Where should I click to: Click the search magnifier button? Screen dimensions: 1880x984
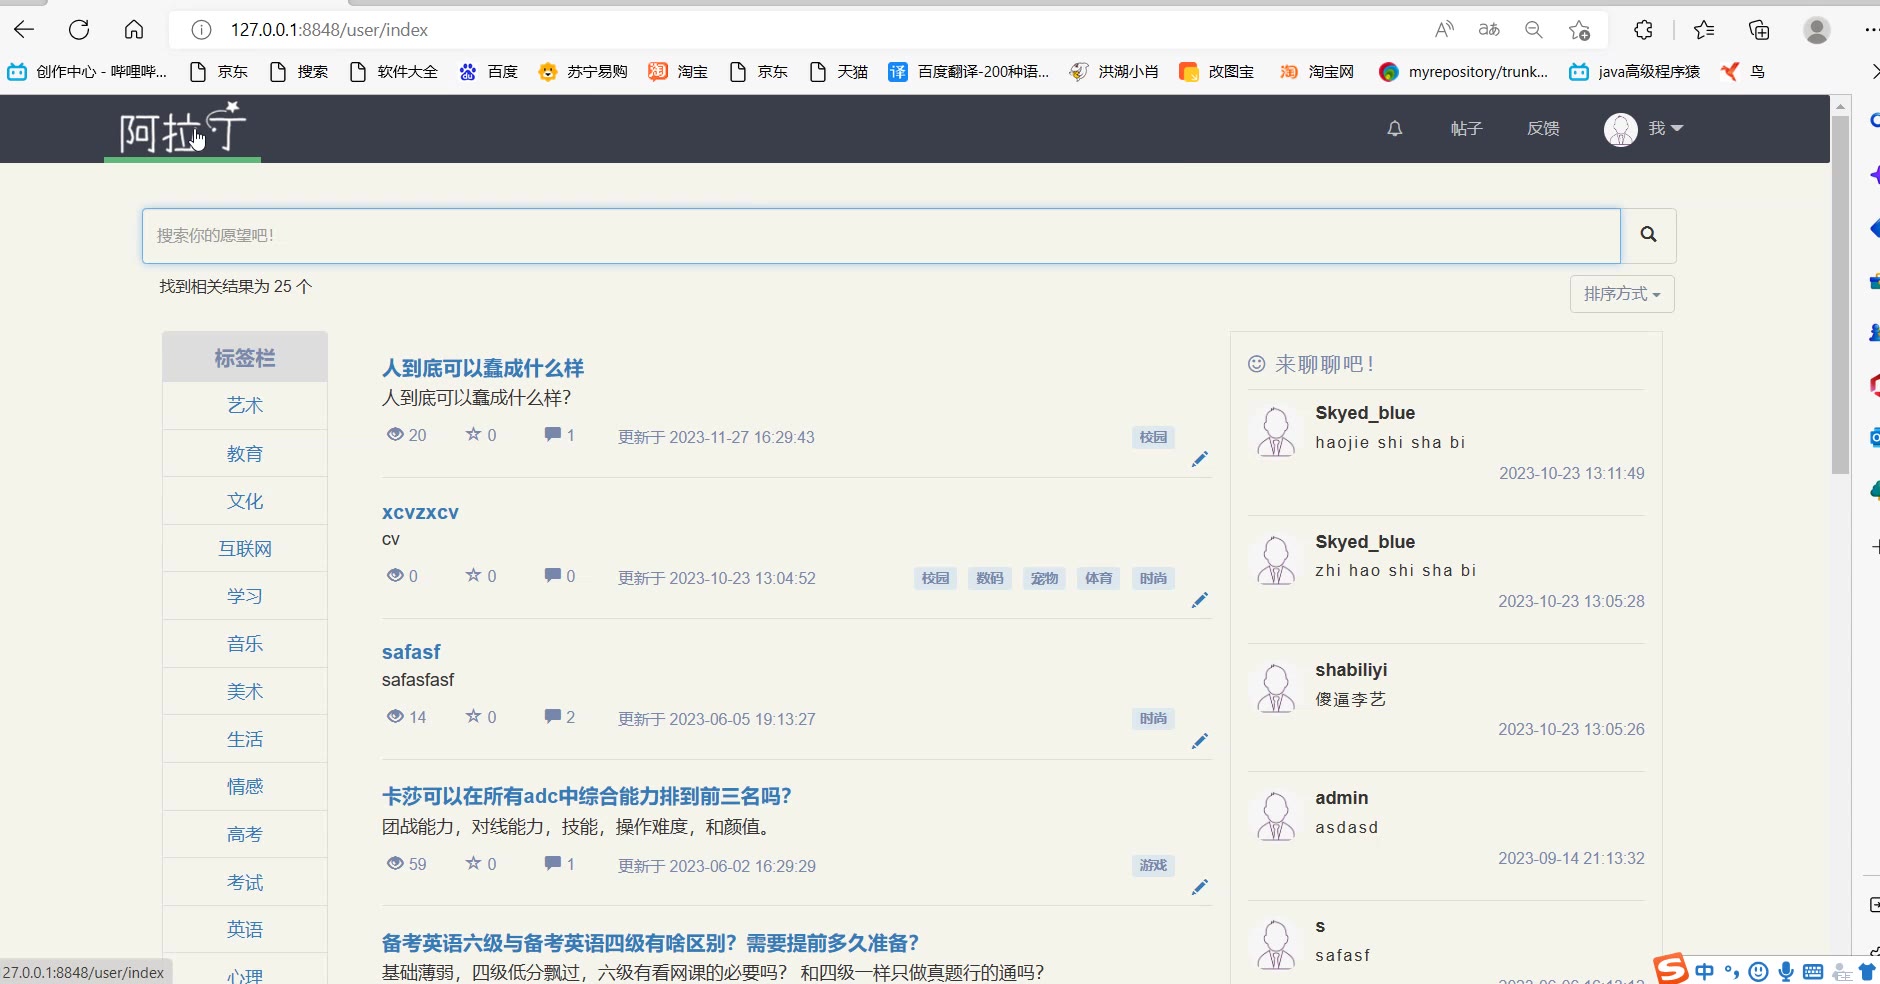pyautogui.click(x=1648, y=235)
